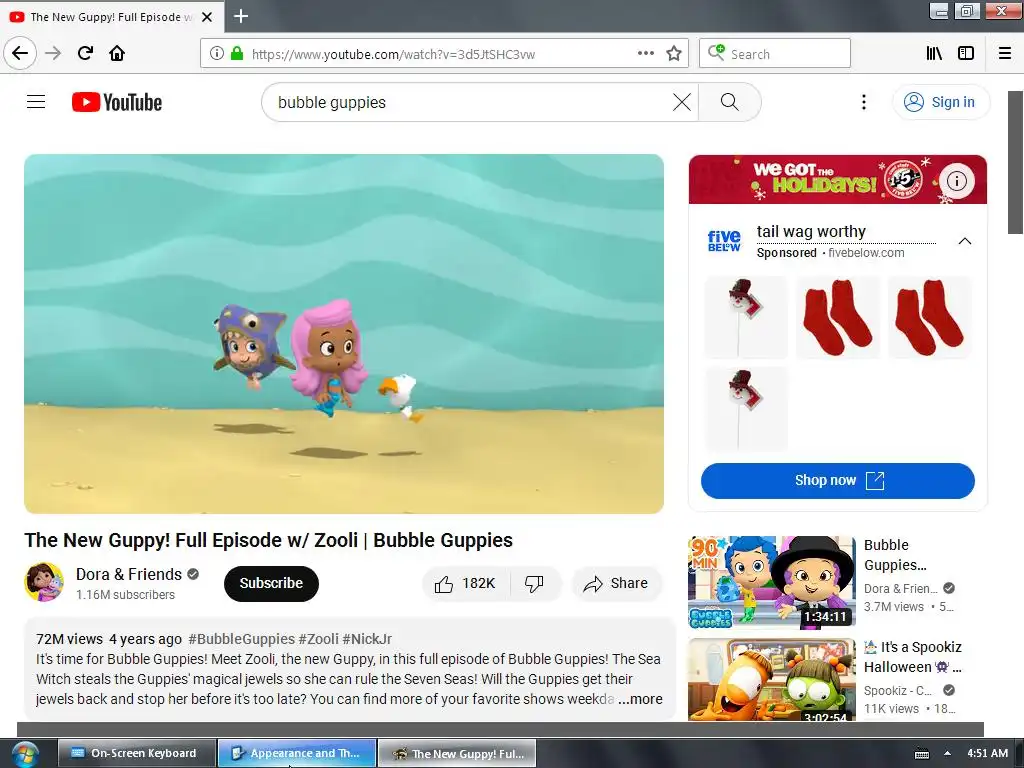Click the first red socks product image

tap(838, 317)
